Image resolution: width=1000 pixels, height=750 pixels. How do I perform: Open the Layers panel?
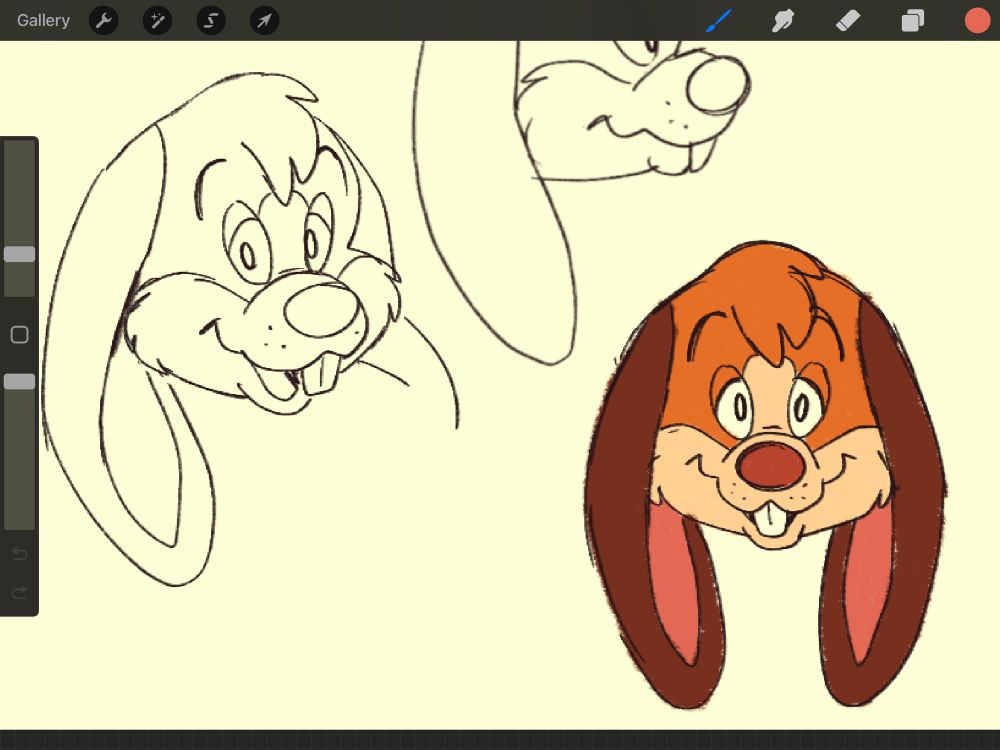click(x=913, y=20)
